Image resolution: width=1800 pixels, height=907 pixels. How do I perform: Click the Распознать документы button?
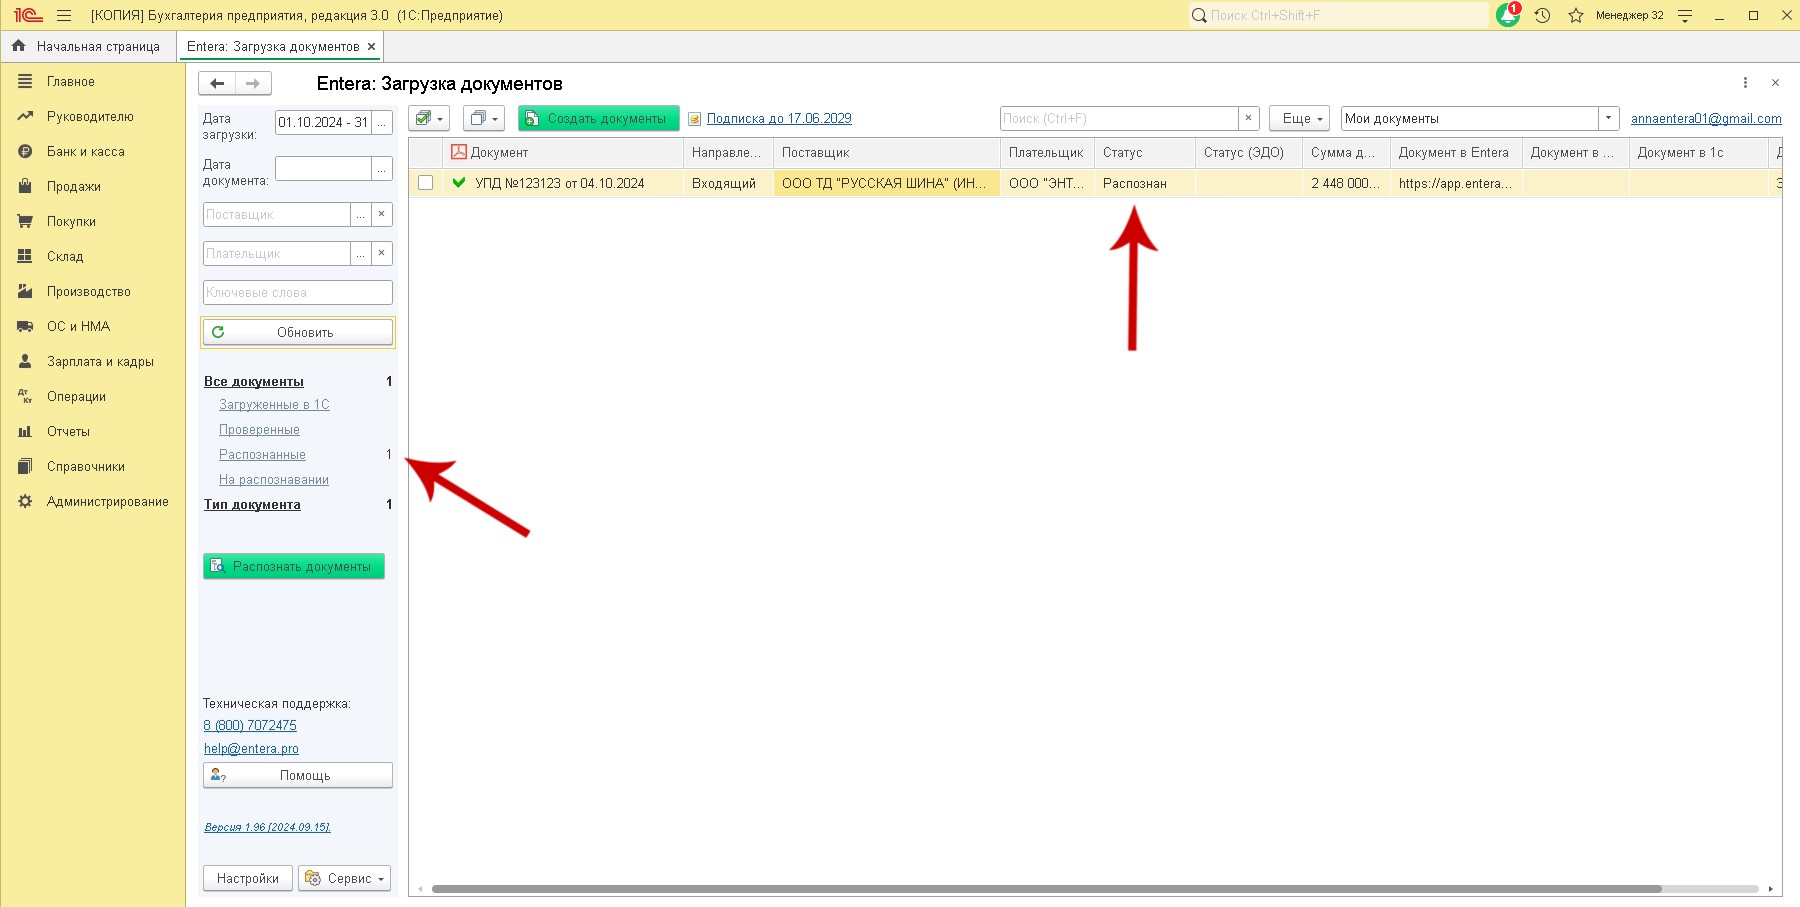pos(294,566)
